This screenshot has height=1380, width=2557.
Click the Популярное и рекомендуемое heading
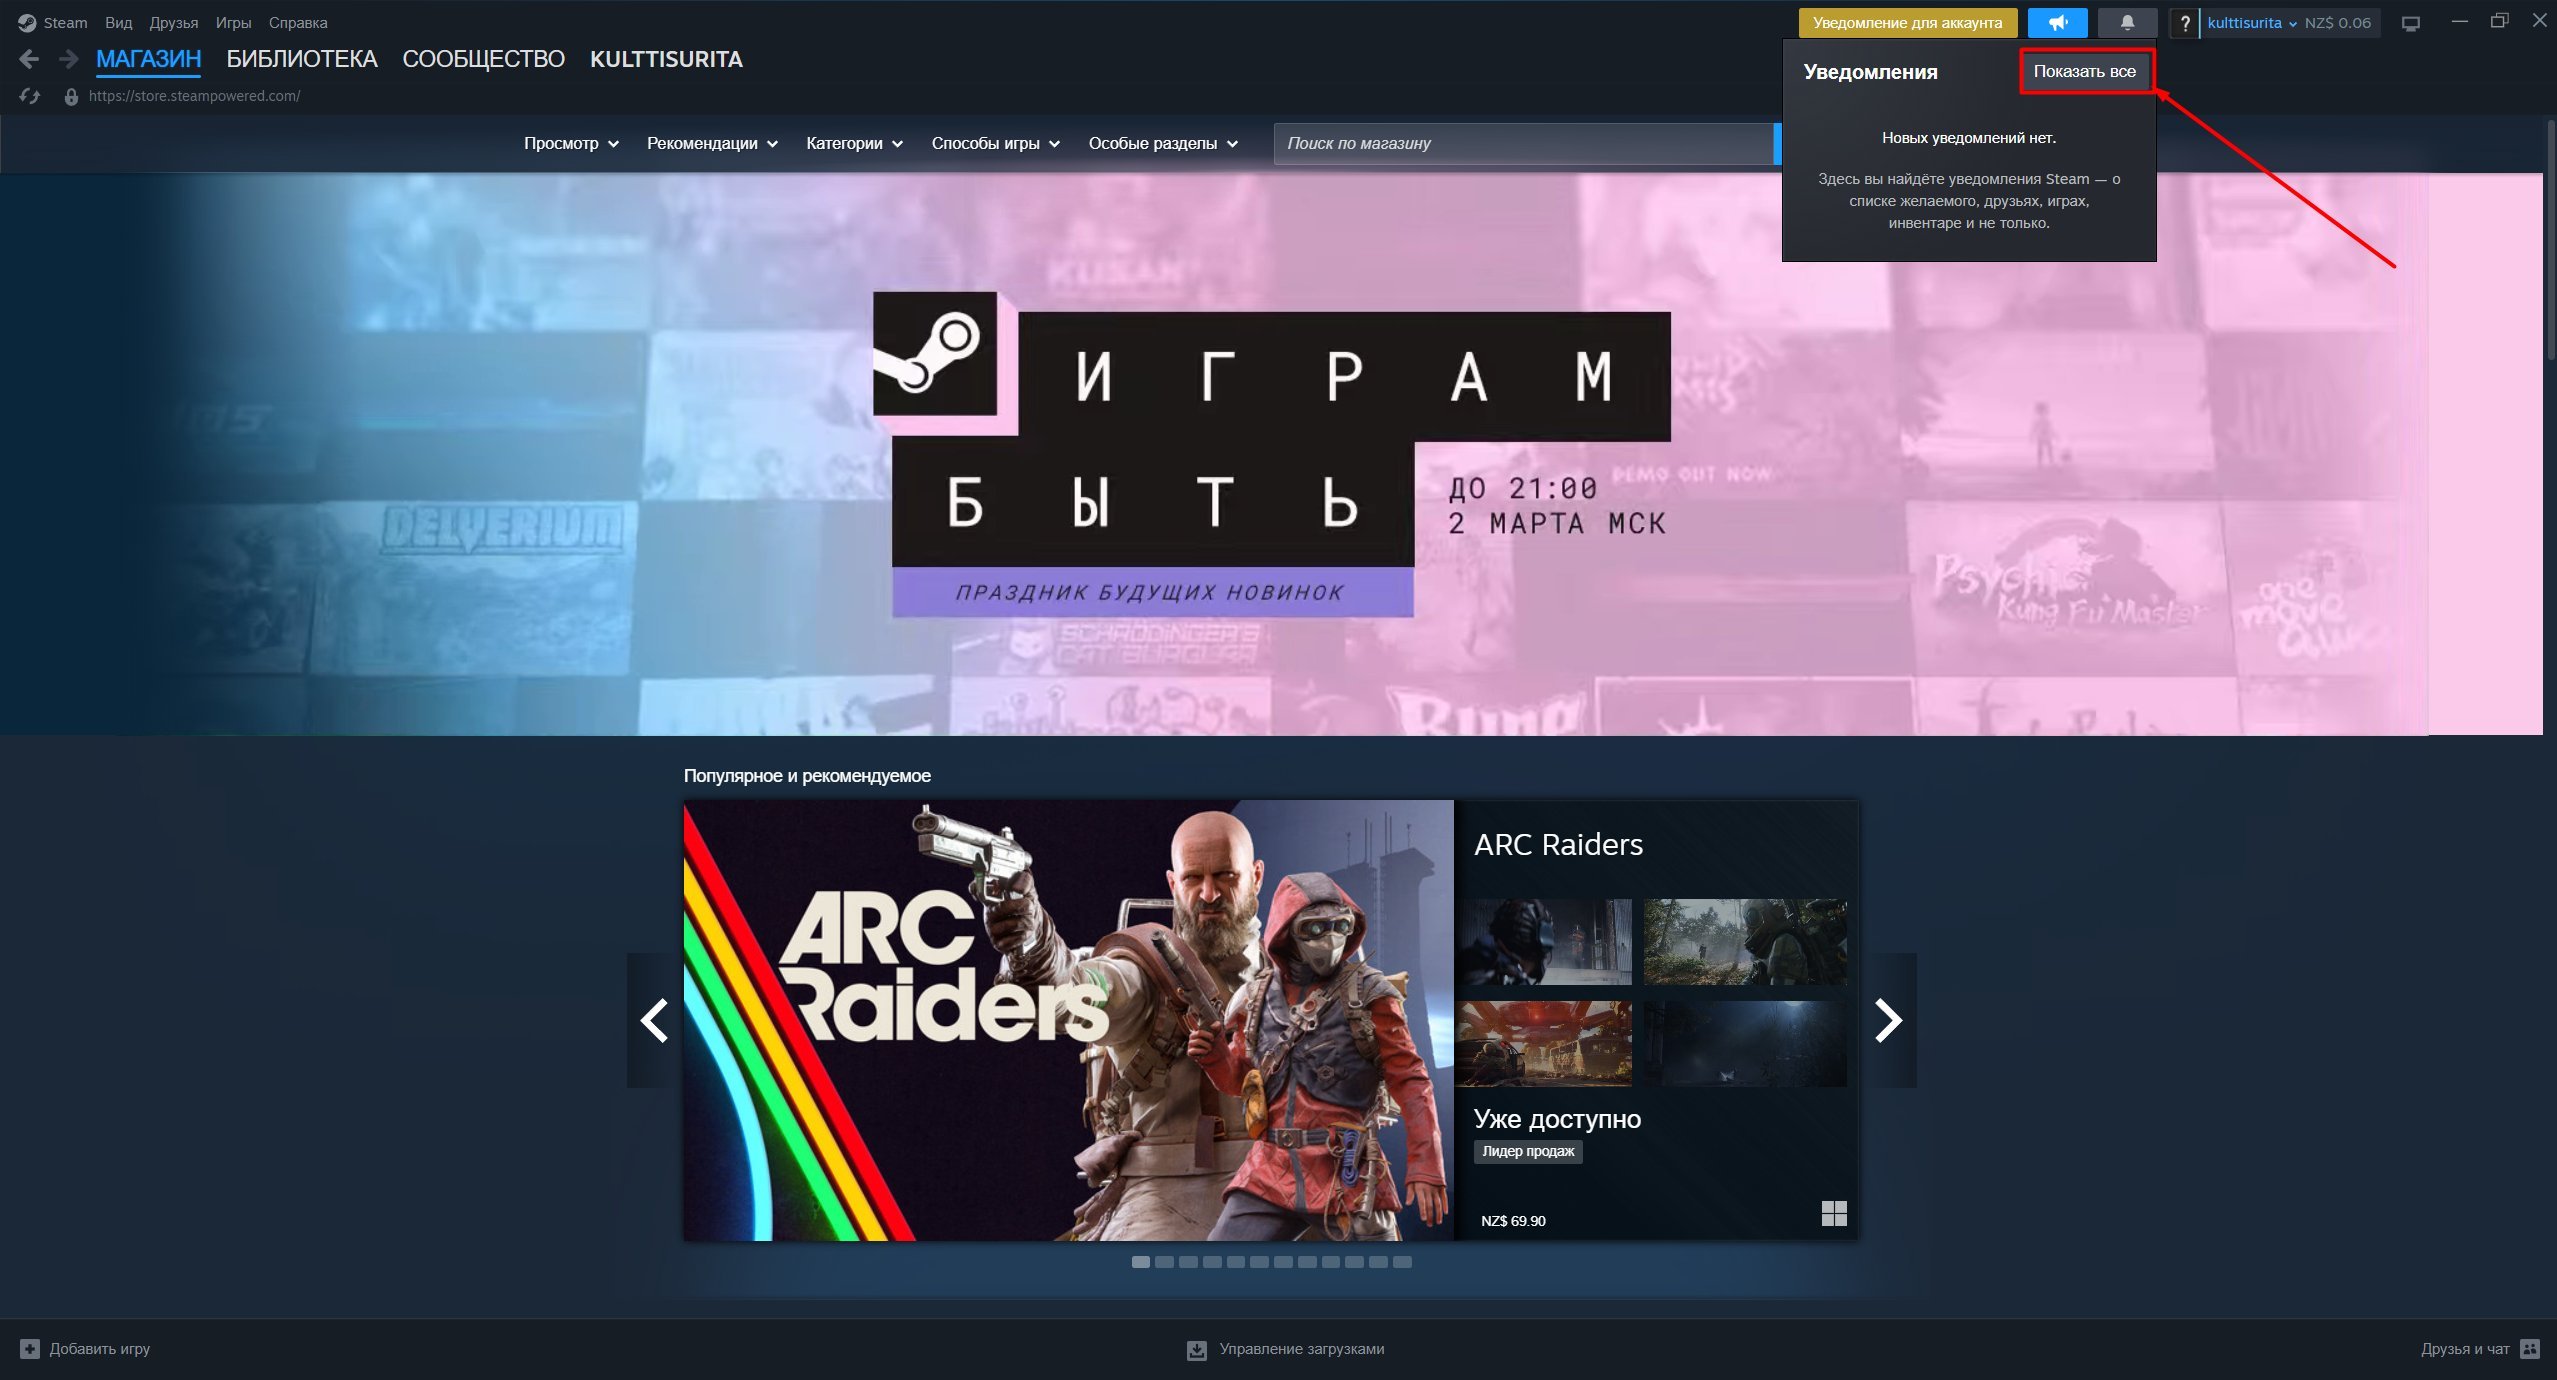pyautogui.click(x=807, y=776)
